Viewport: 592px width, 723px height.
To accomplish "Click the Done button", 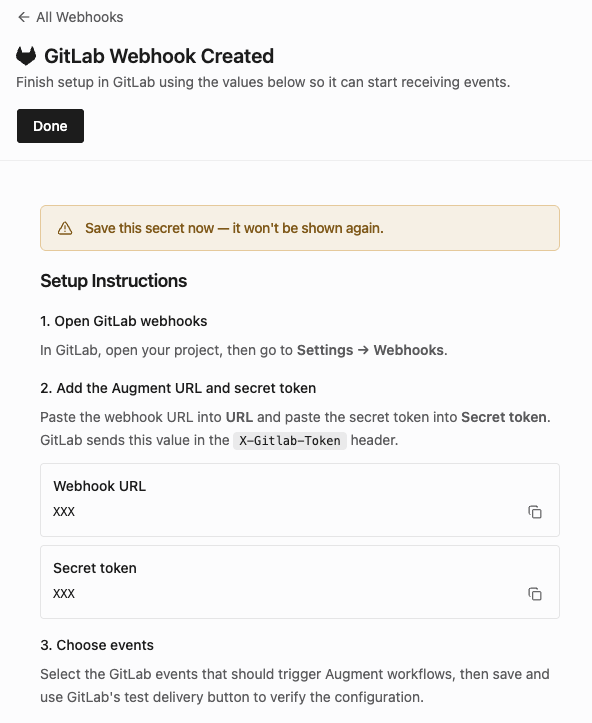I will point(50,126).
